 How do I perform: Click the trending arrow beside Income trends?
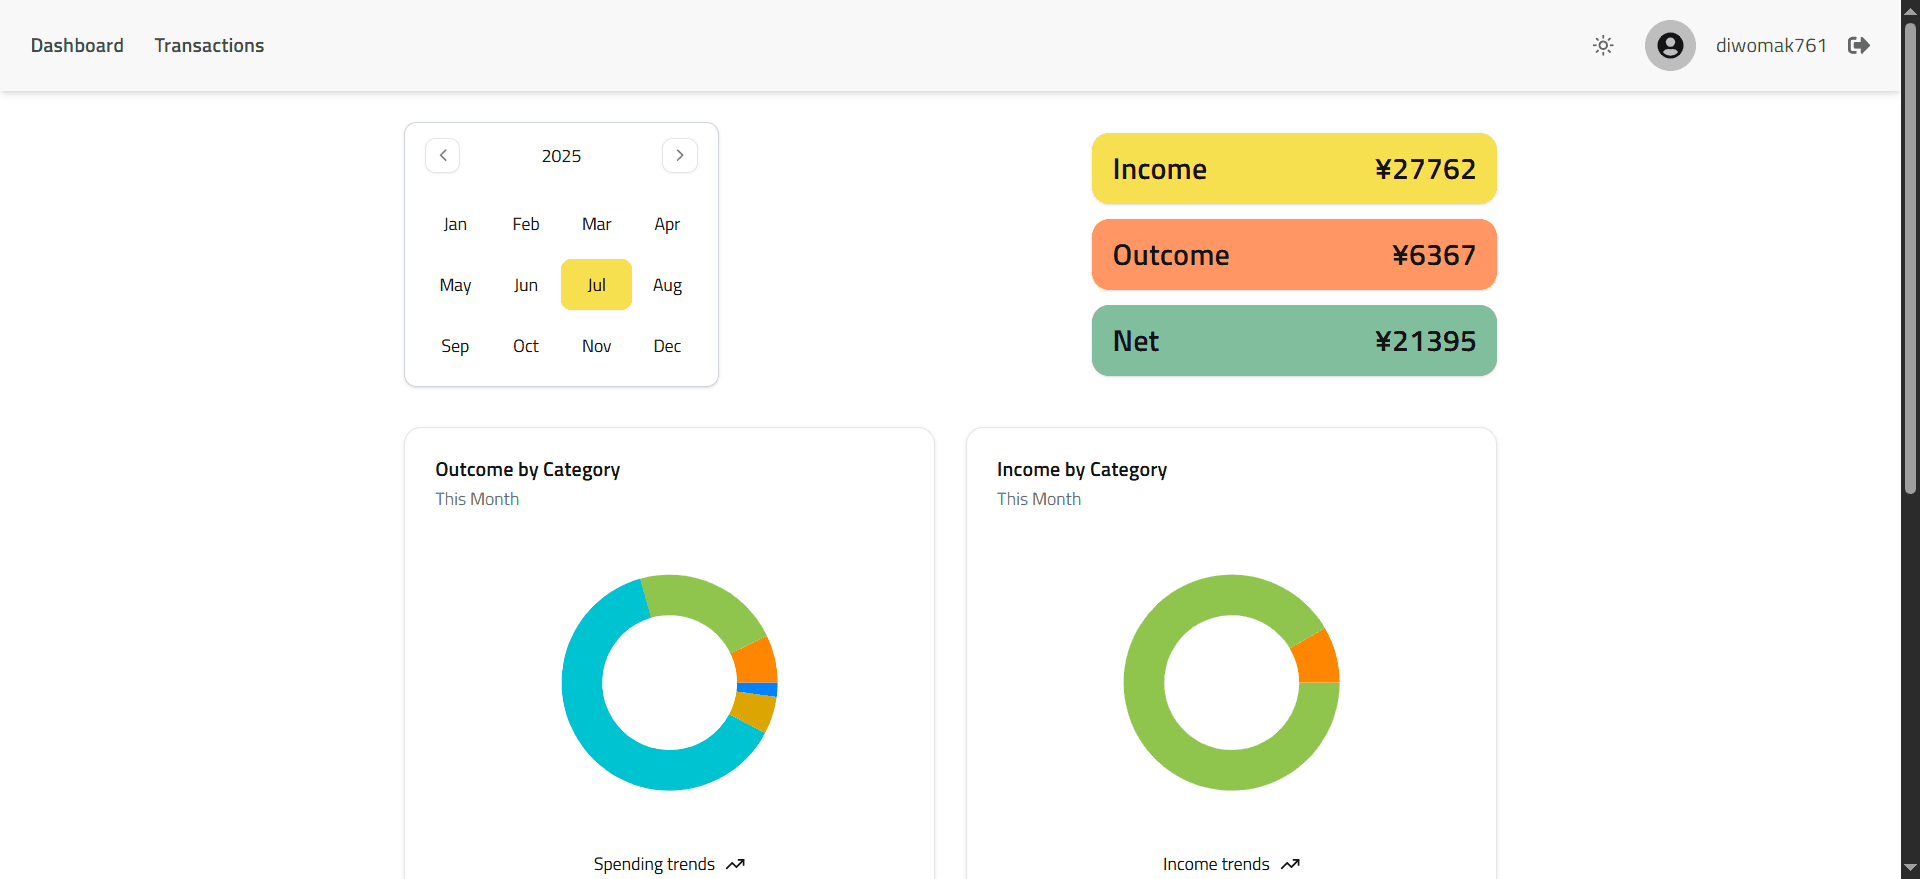[1290, 864]
